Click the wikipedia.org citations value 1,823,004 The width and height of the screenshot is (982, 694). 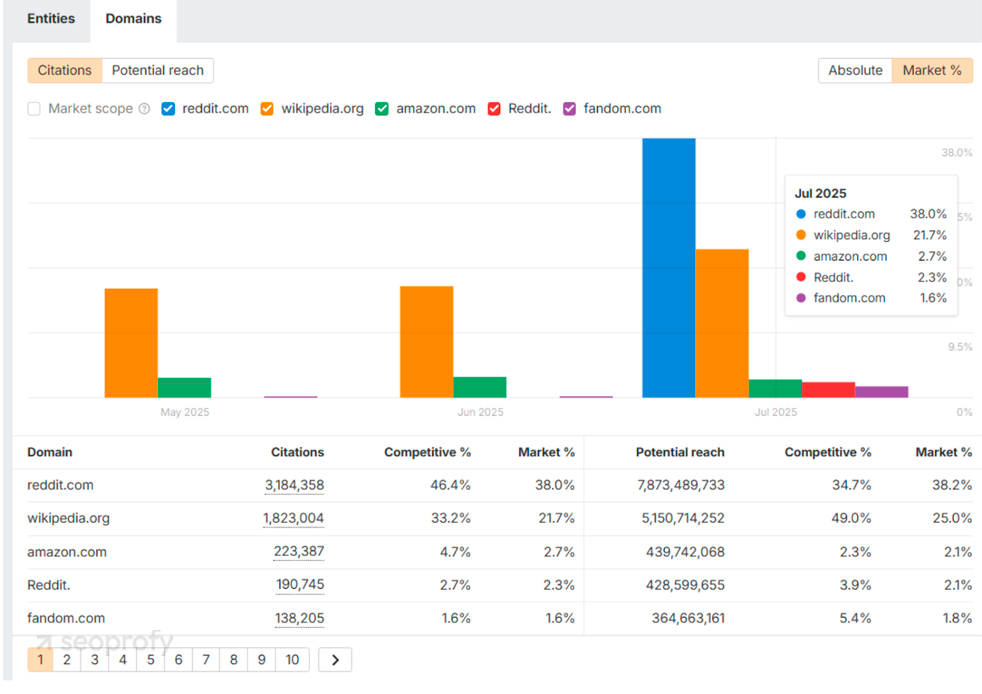click(x=293, y=519)
